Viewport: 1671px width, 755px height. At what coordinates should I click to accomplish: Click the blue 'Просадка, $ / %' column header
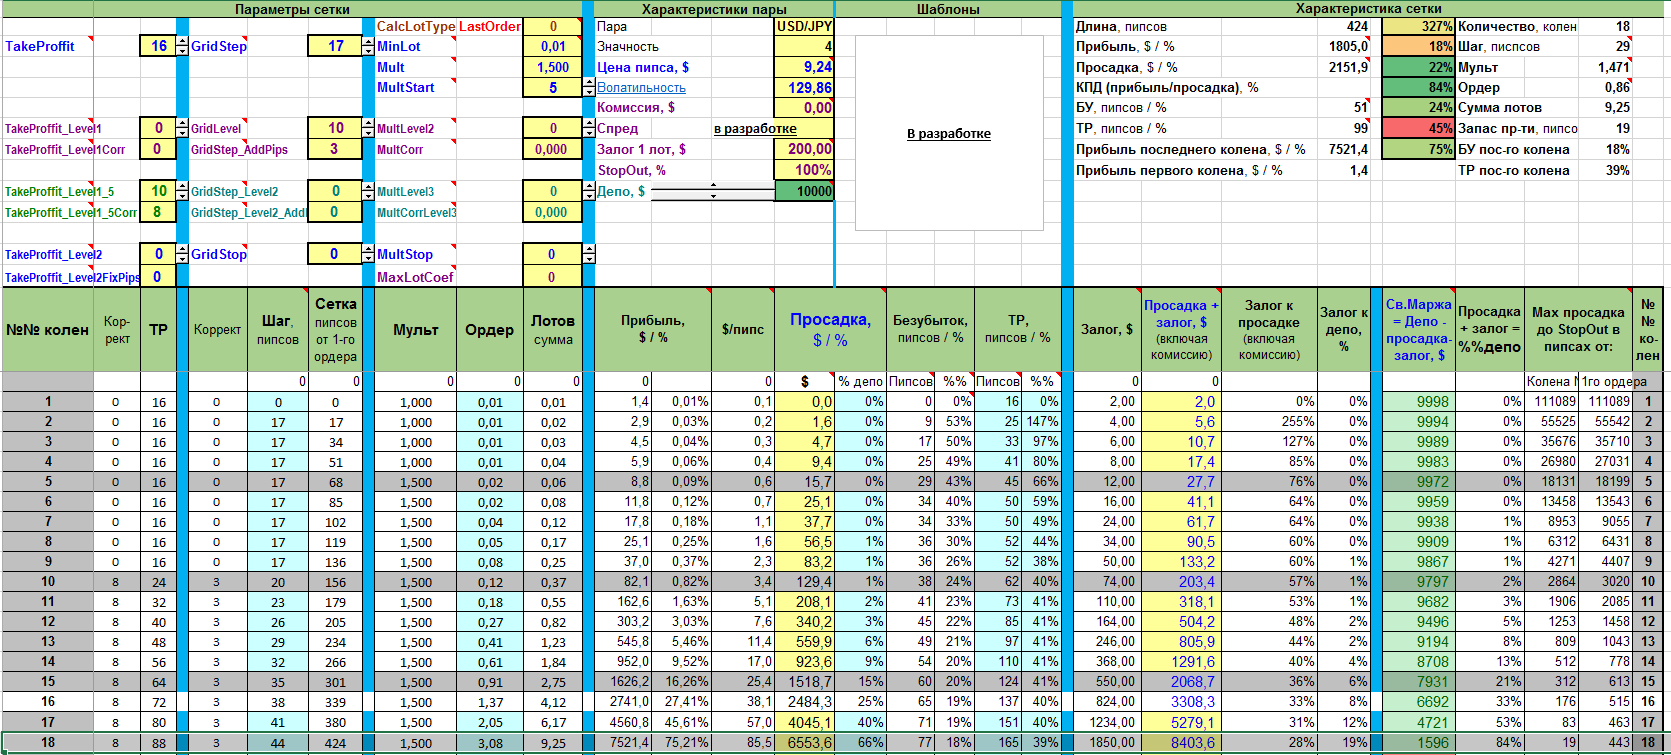tap(830, 330)
